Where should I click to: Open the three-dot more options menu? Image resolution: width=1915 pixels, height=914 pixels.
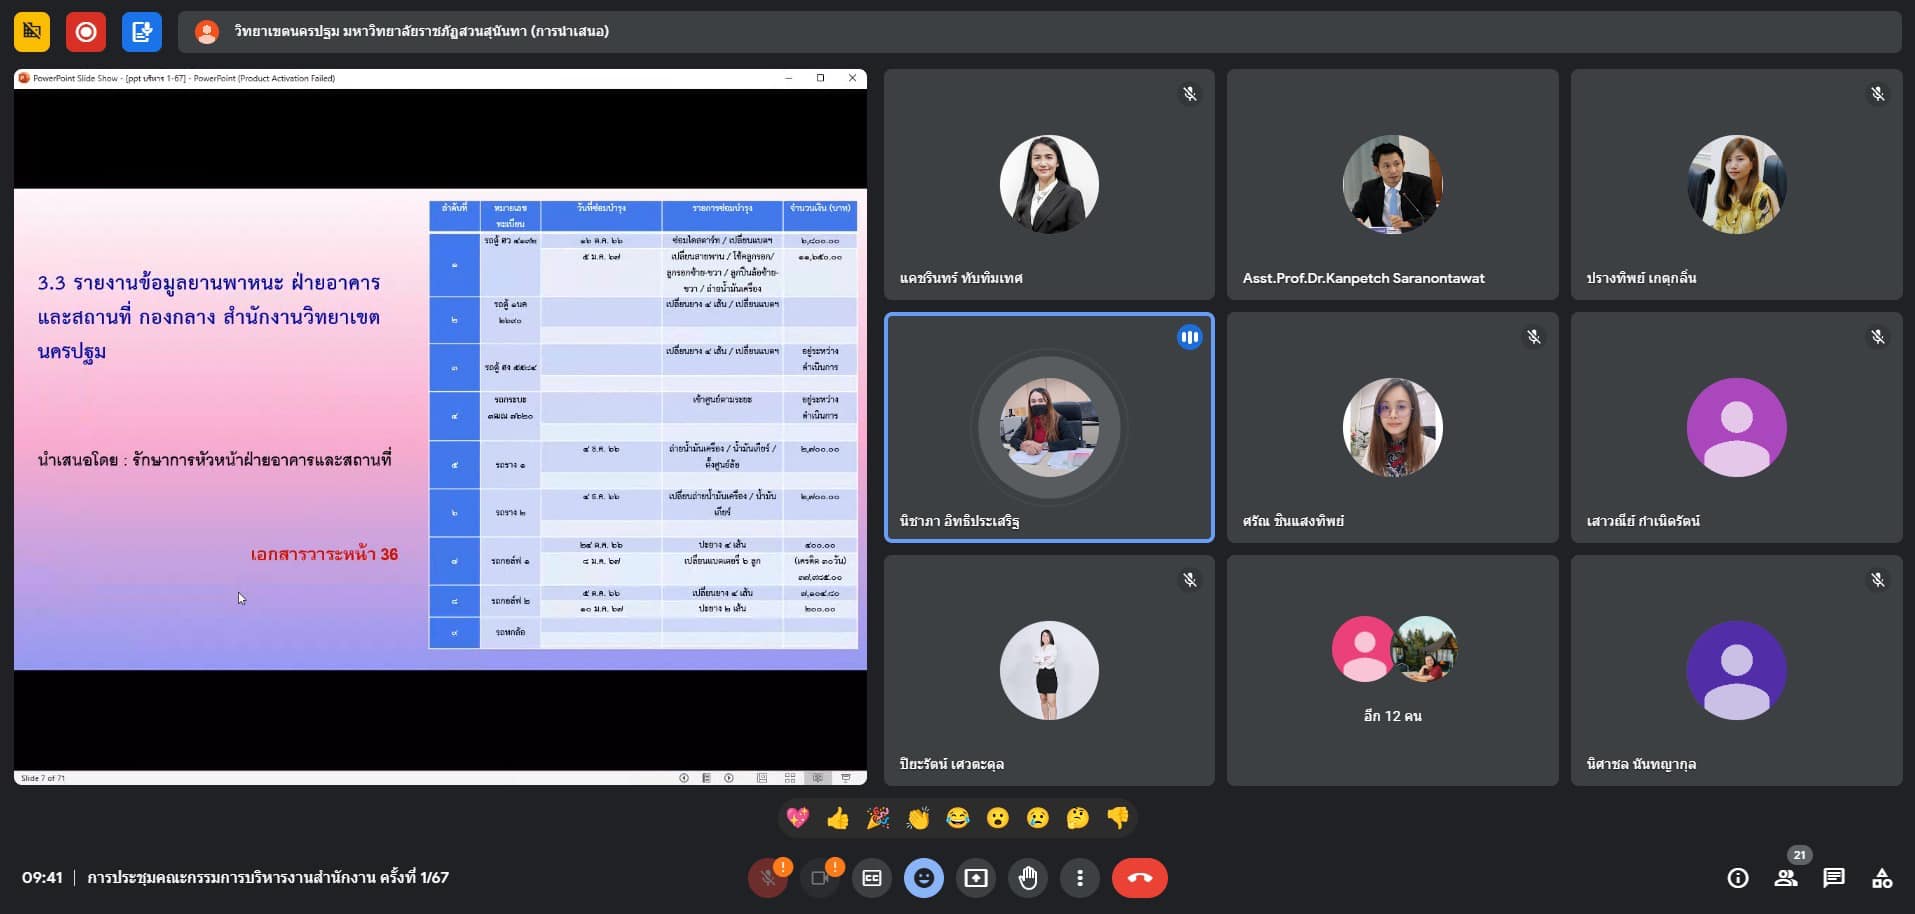1079,878
